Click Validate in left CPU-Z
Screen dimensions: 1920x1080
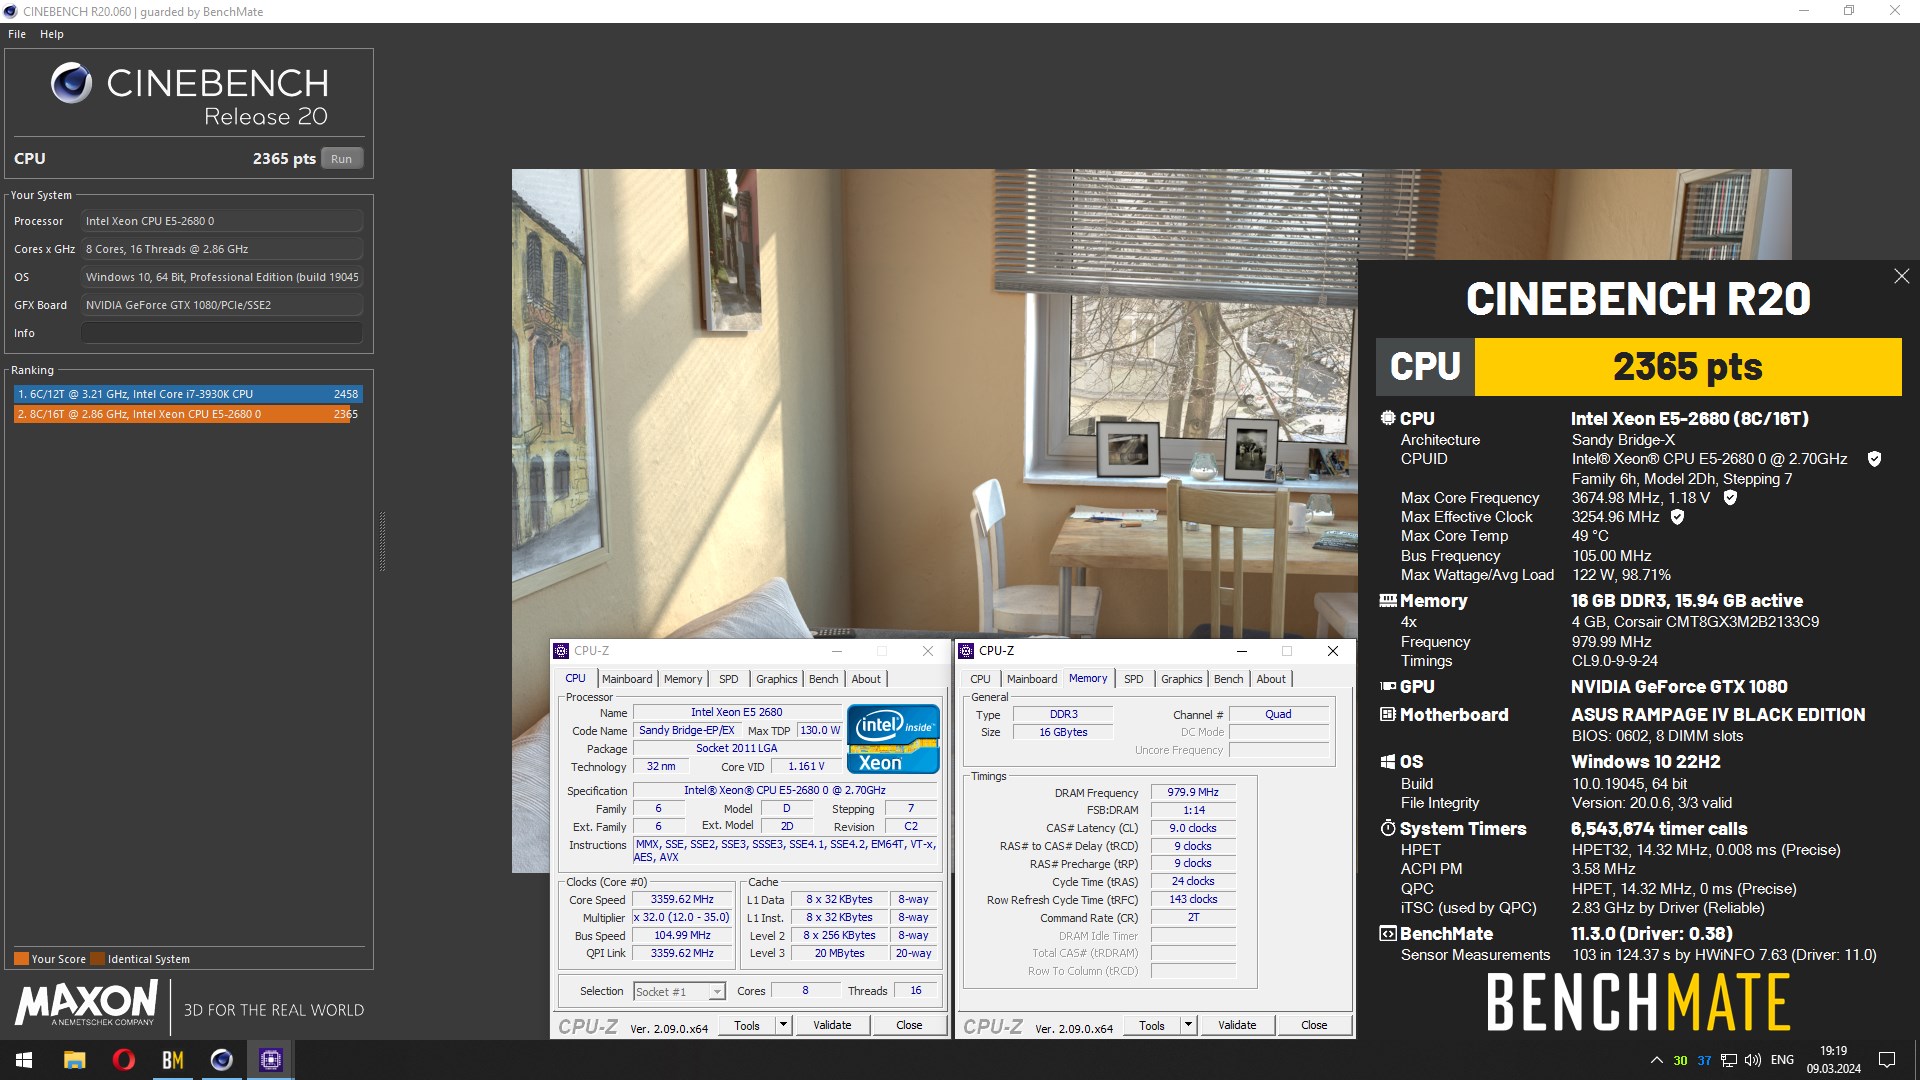click(832, 1026)
